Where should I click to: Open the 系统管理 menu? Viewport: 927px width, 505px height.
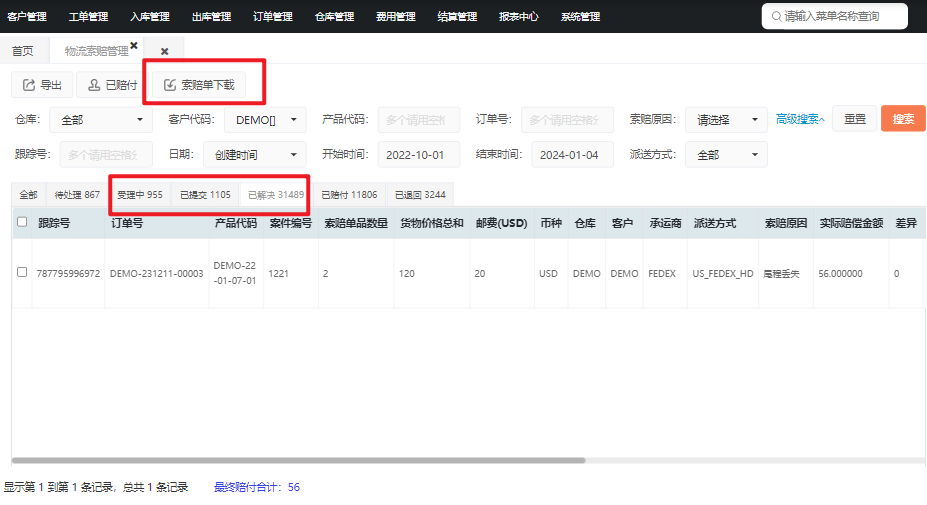[580, 17]
